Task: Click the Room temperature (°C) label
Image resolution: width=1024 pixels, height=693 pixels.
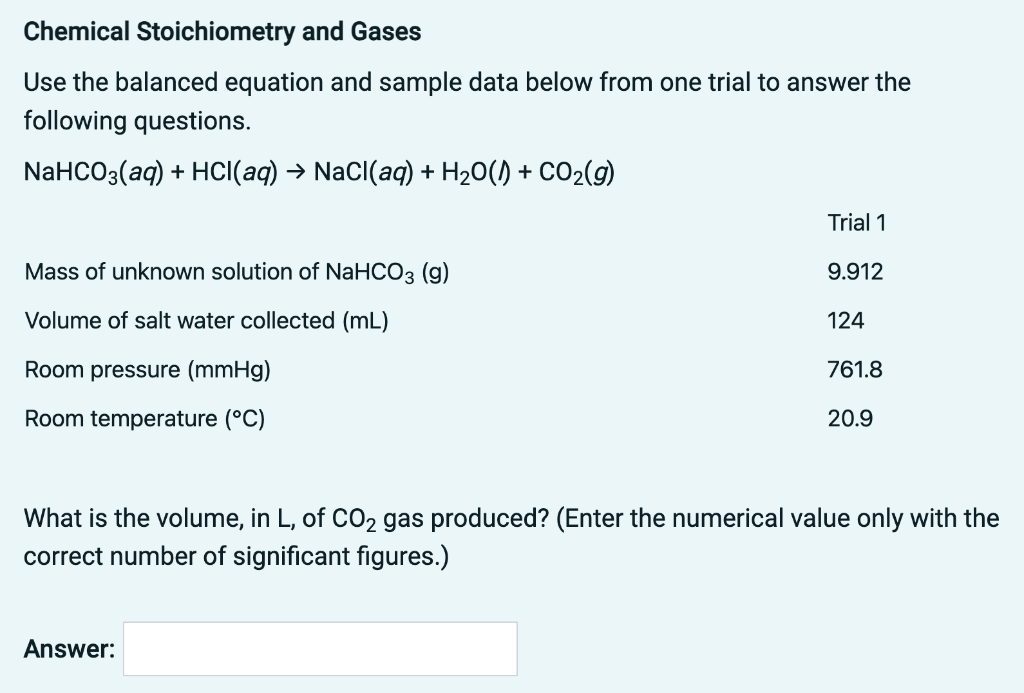Action: [x=145, y=418]
